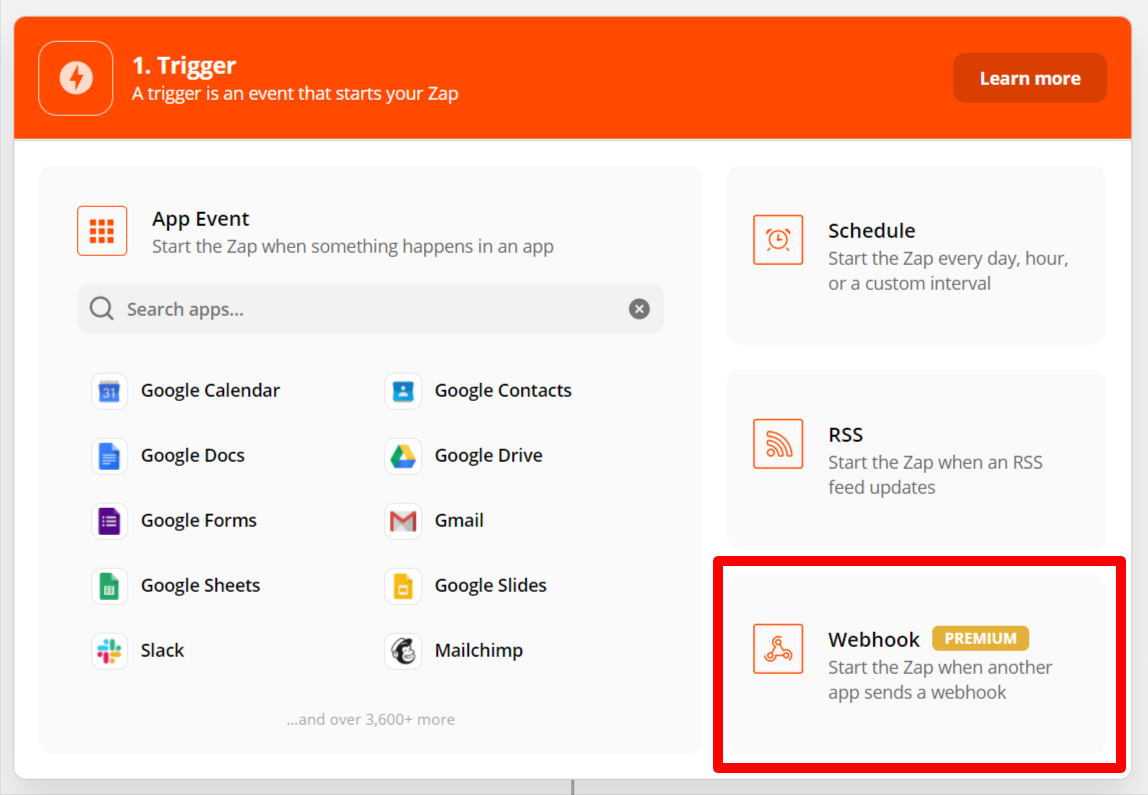Click the magnifying glass search icon

click(102, 309)
